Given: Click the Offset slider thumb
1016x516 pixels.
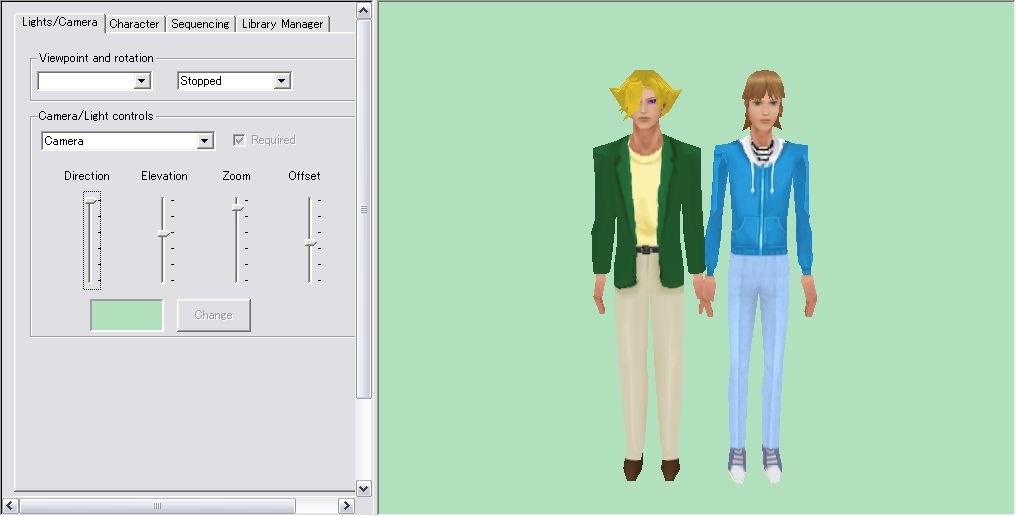Looking at the screenshot, I should click(311, 242).
